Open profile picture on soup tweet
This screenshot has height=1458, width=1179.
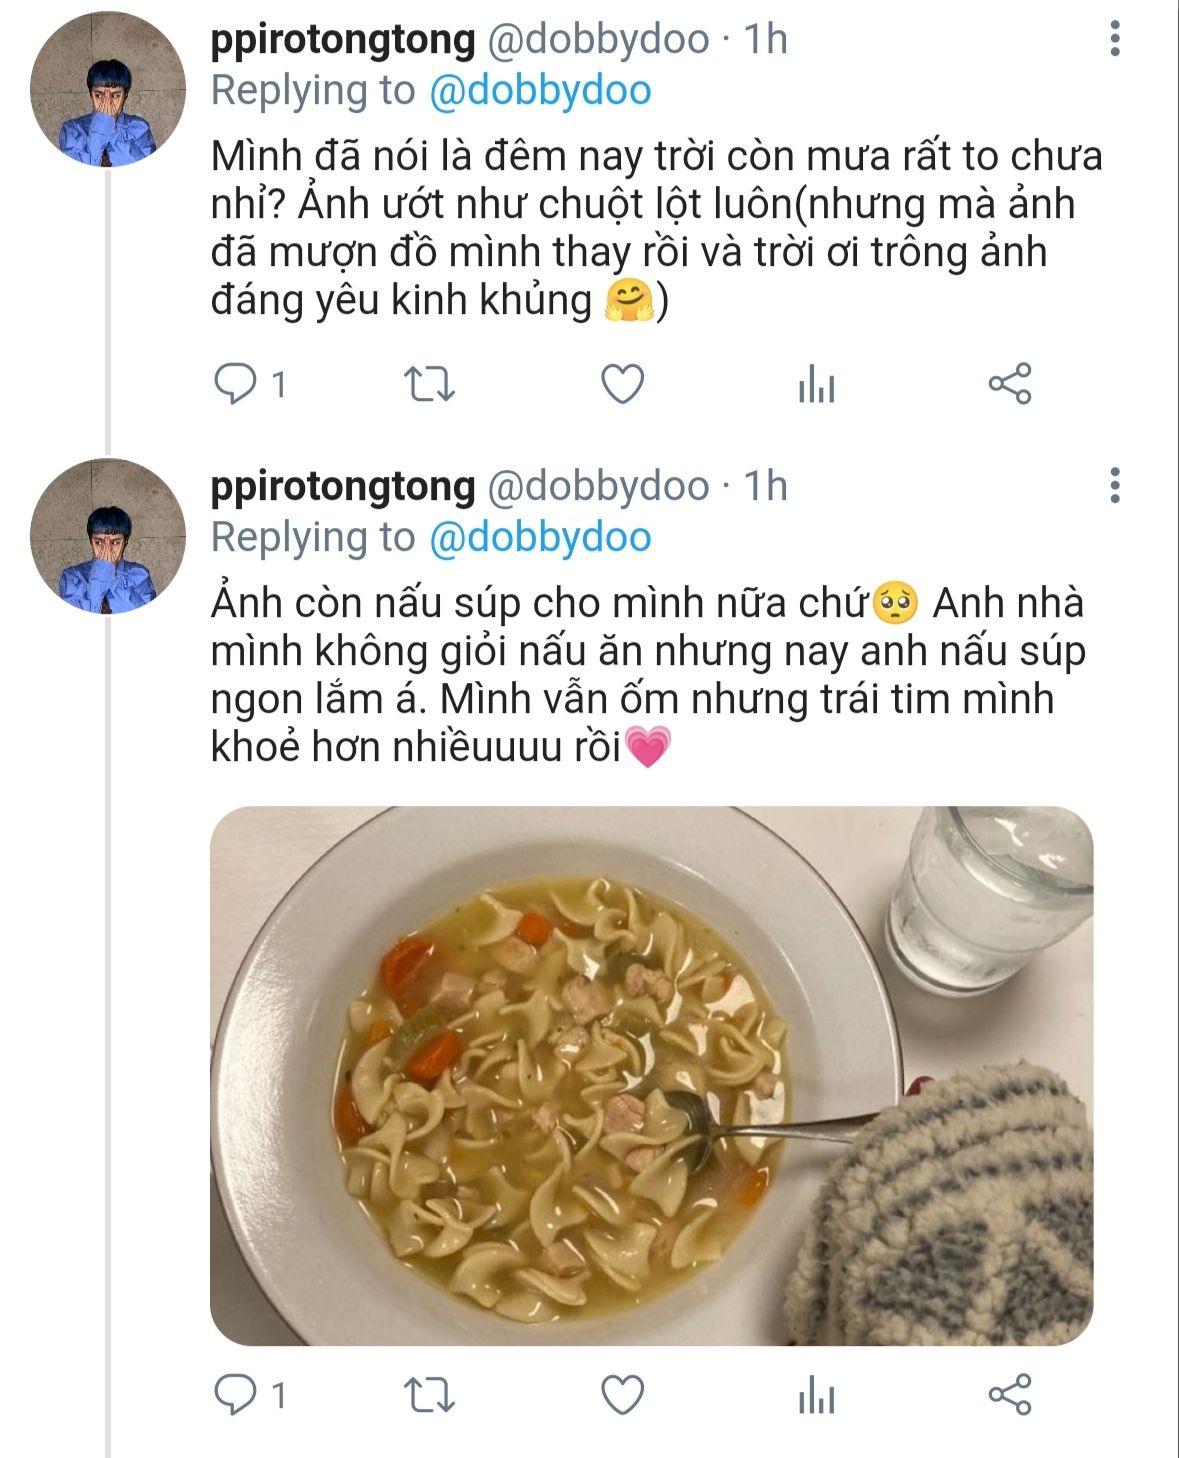click(x=108, y=536)
